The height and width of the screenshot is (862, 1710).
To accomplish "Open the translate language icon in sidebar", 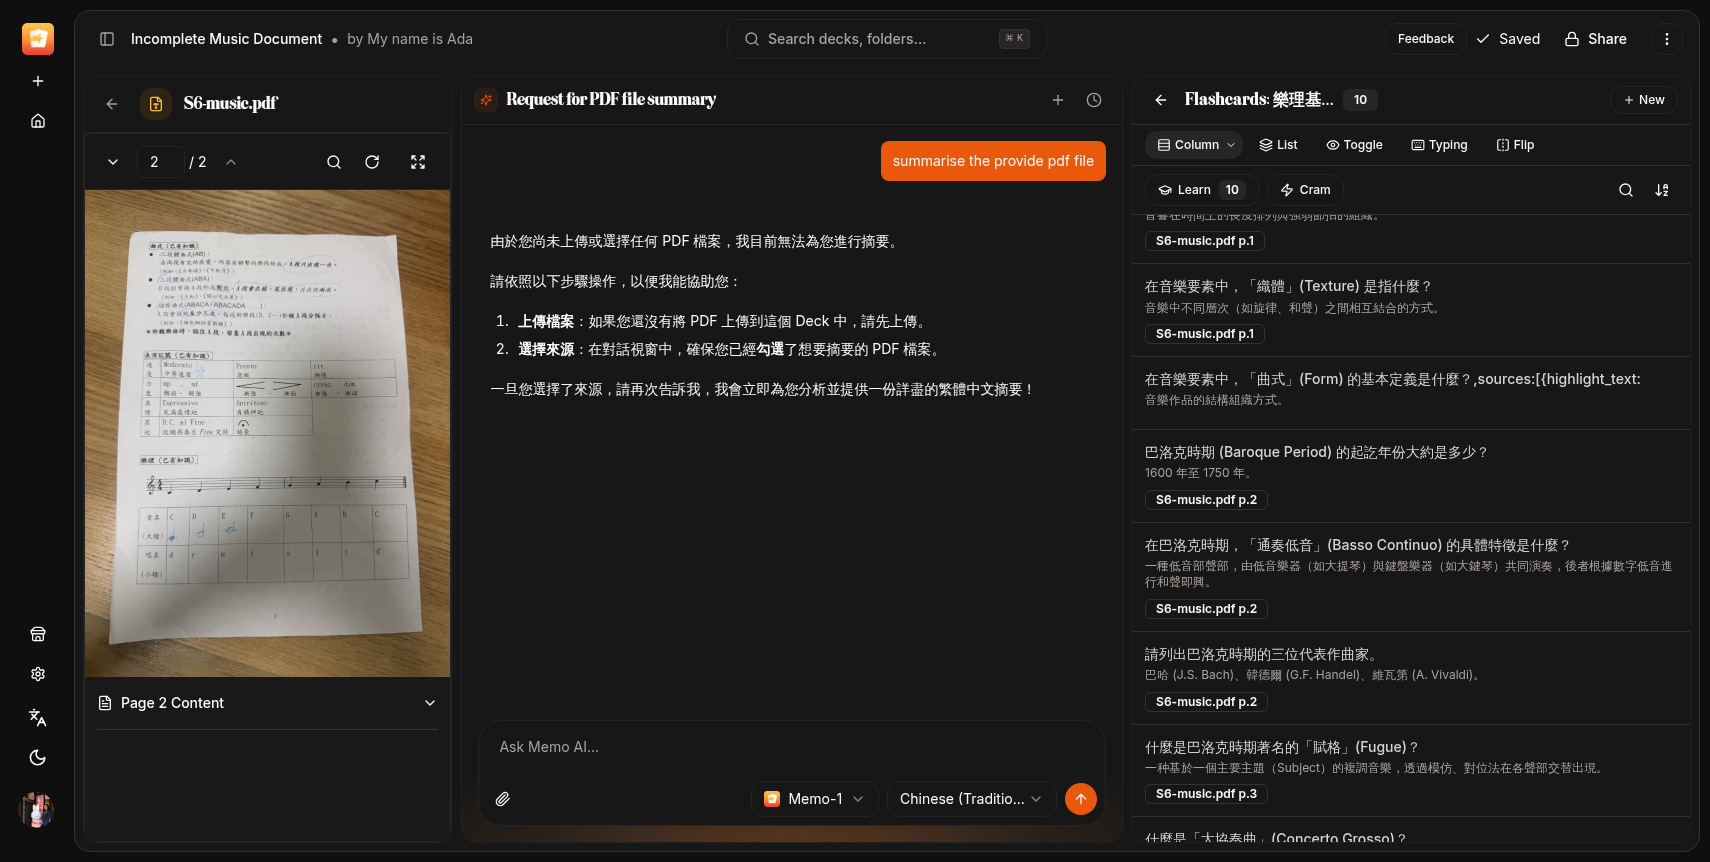I will point(38,717).
